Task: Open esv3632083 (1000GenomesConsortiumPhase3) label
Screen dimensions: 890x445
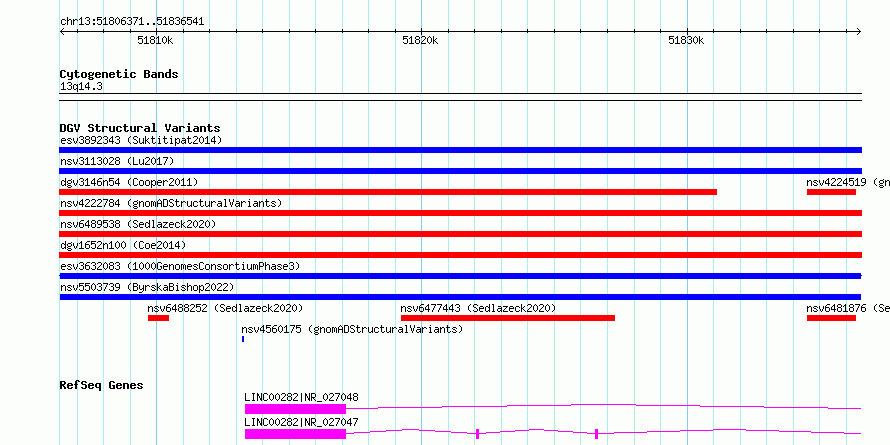Action: pyautogui.click(x=180, y=266)
